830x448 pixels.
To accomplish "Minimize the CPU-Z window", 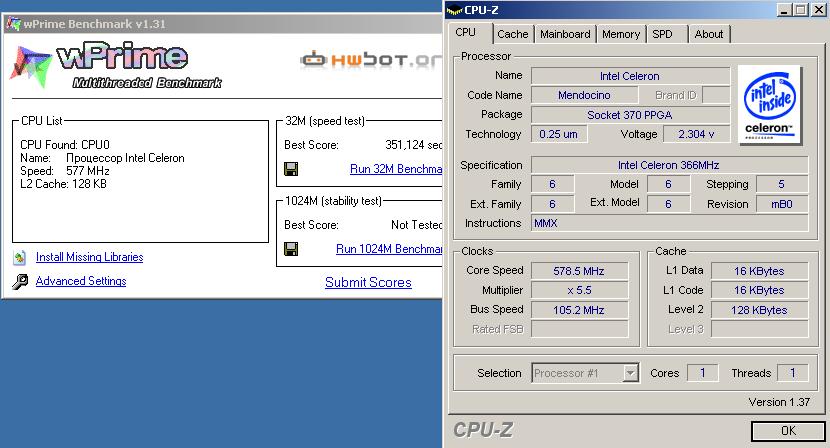I will [x=784, y=10].
